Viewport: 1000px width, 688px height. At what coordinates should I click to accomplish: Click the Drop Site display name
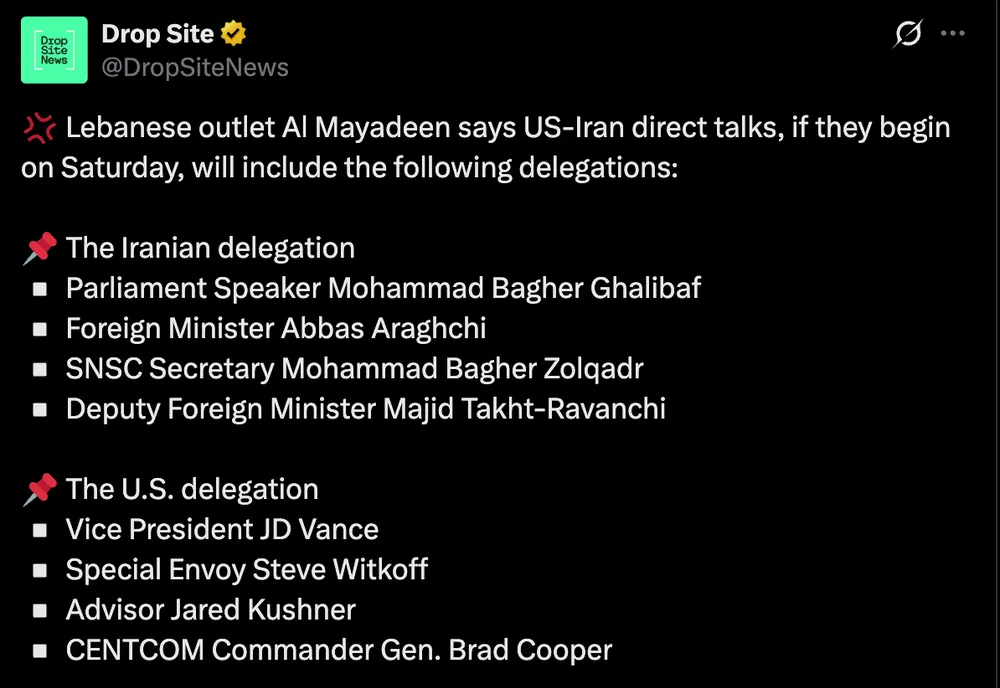(157, 34)
